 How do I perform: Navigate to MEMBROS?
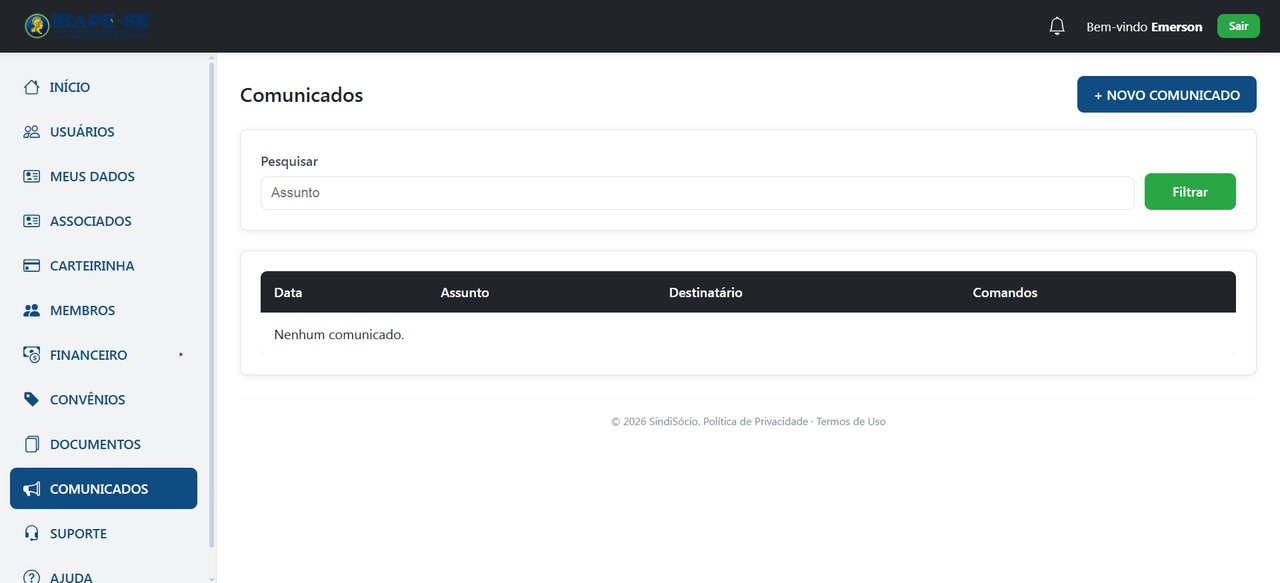click(104, 310)
